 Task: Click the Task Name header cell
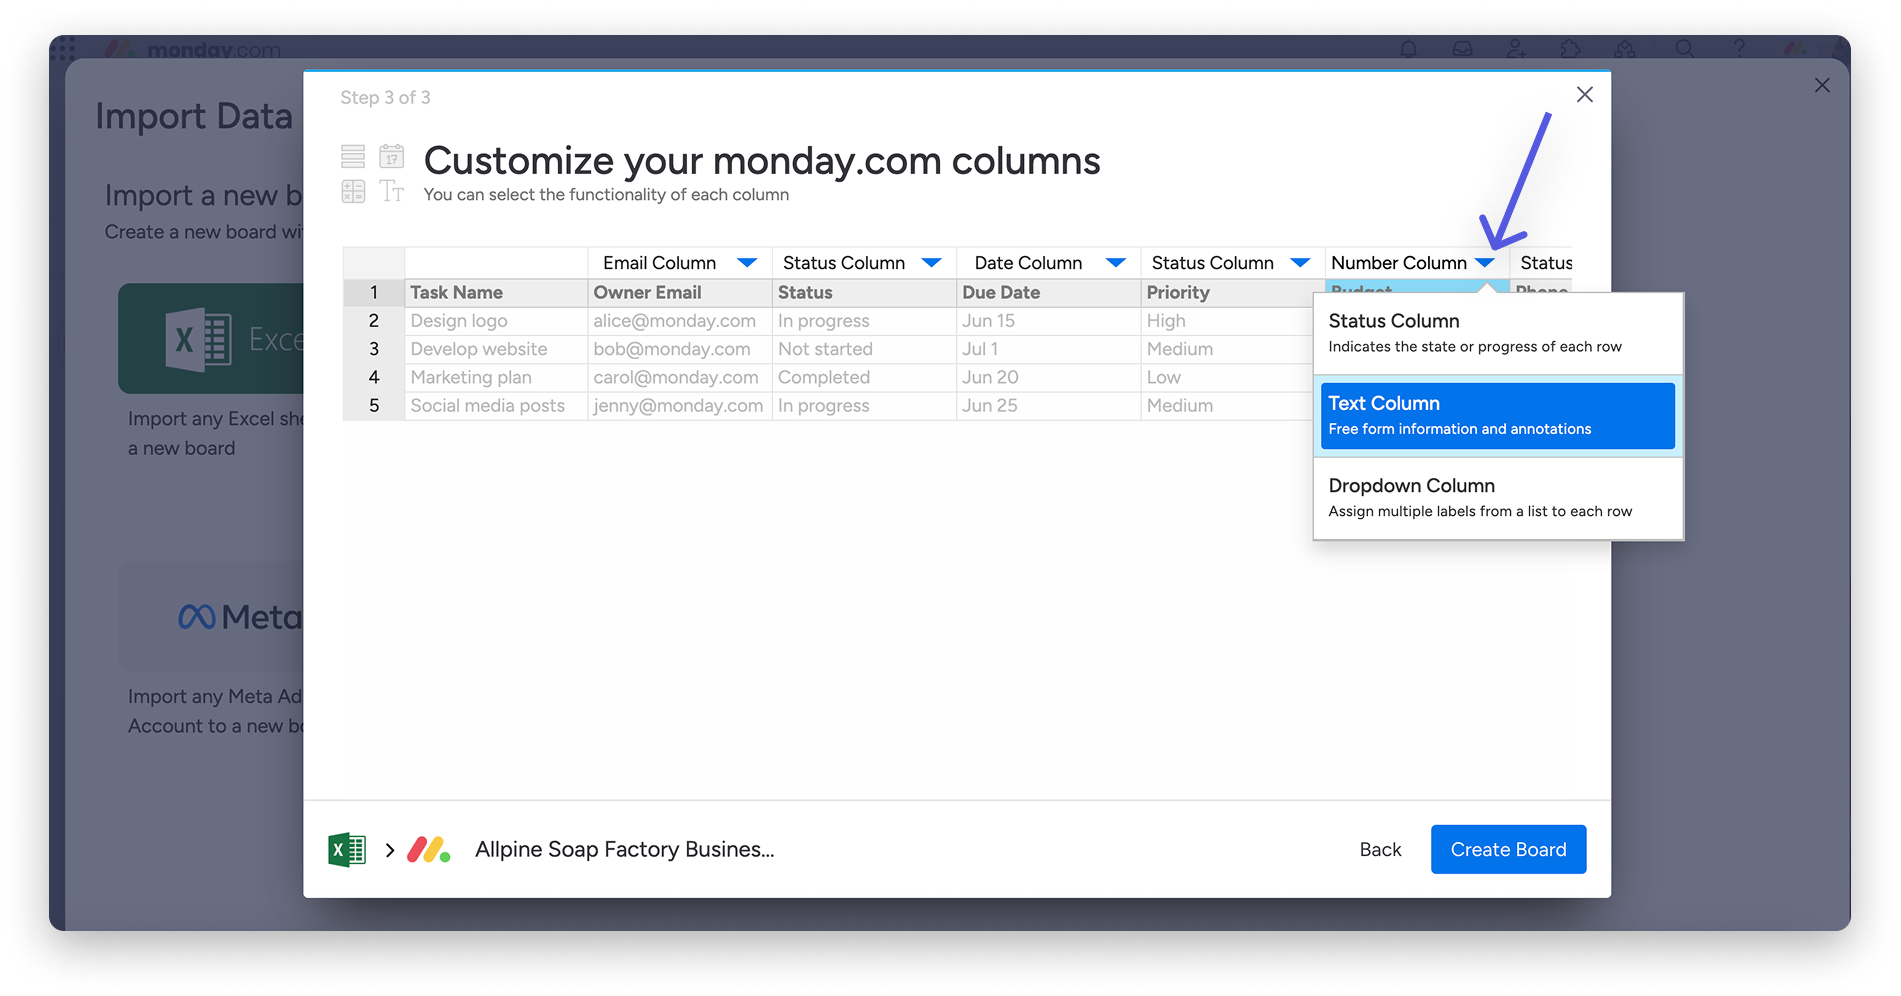coord(496,292)
